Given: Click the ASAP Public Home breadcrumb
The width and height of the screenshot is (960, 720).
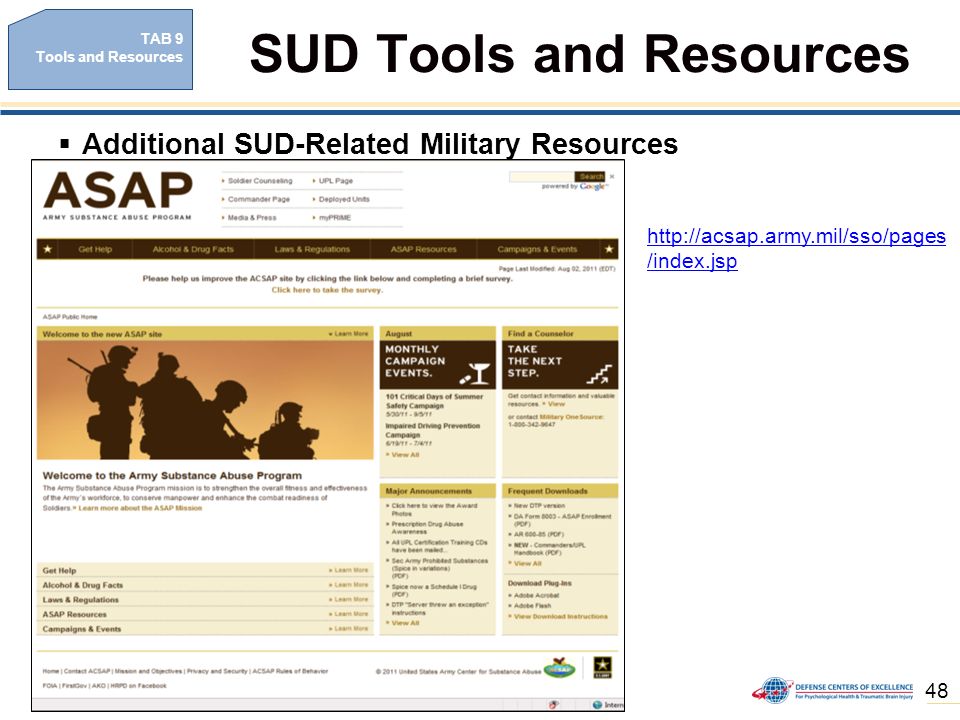Looking at the screenshot, I should click(x=70, y=317).
